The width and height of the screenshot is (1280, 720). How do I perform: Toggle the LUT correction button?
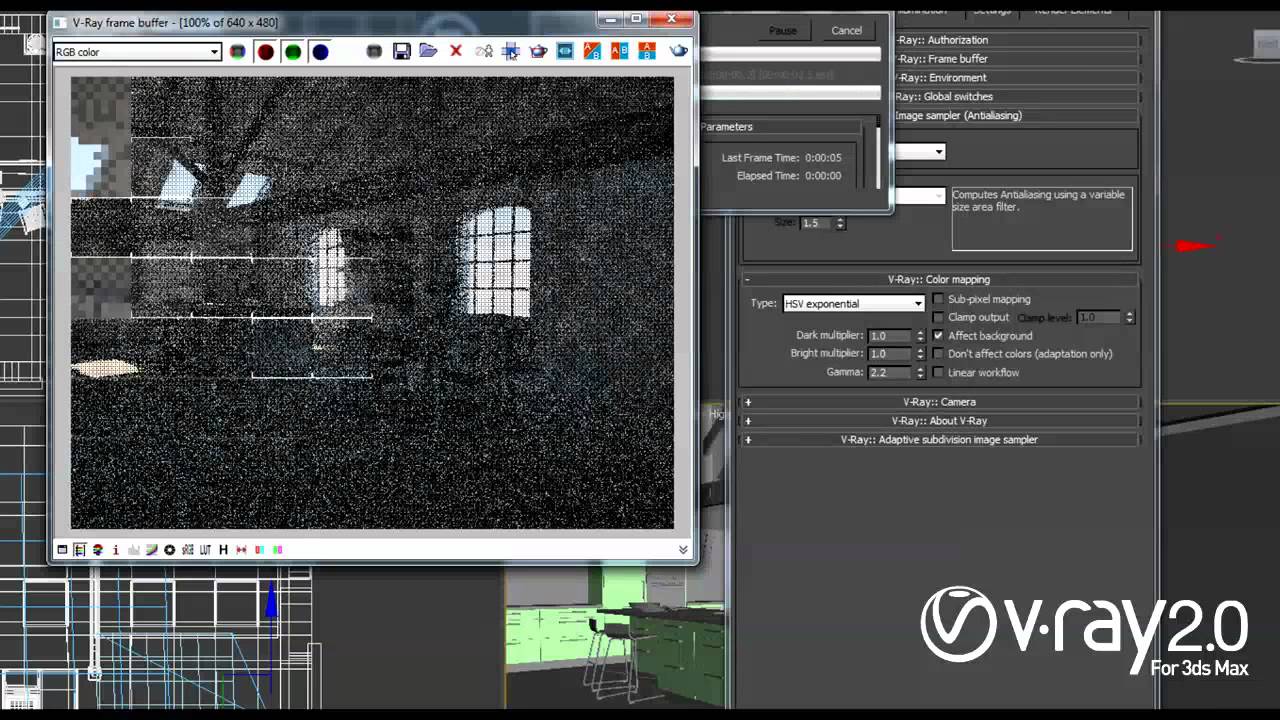click(206, 550)
